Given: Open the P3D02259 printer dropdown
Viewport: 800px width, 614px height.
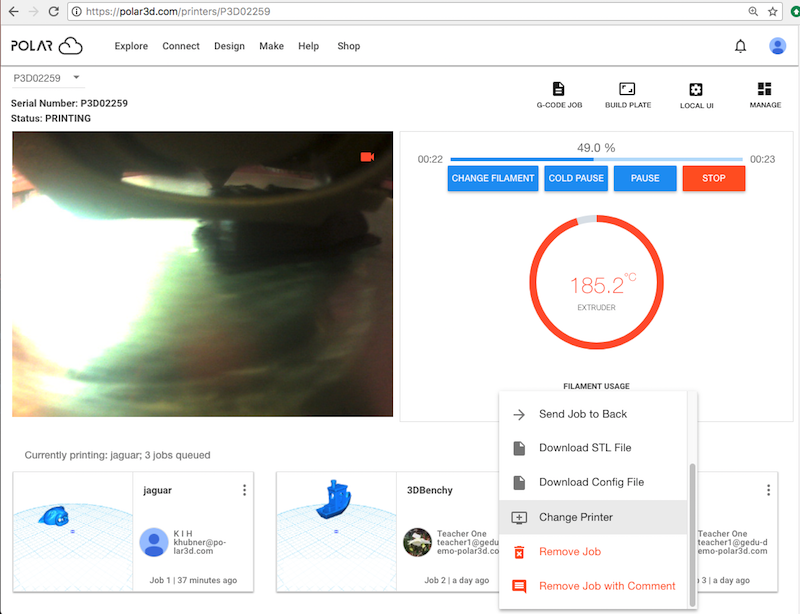Looking at the screenshot, I should coord(46,78).
